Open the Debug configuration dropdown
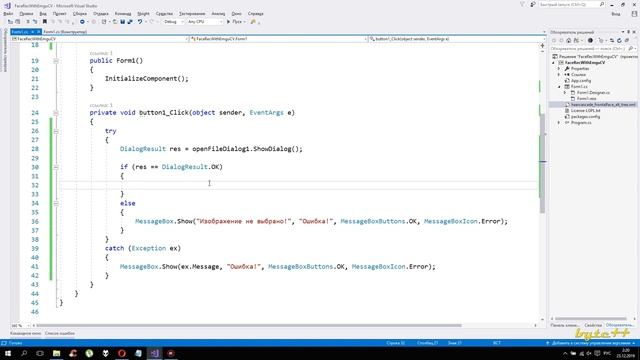 [x=174, y=22]
